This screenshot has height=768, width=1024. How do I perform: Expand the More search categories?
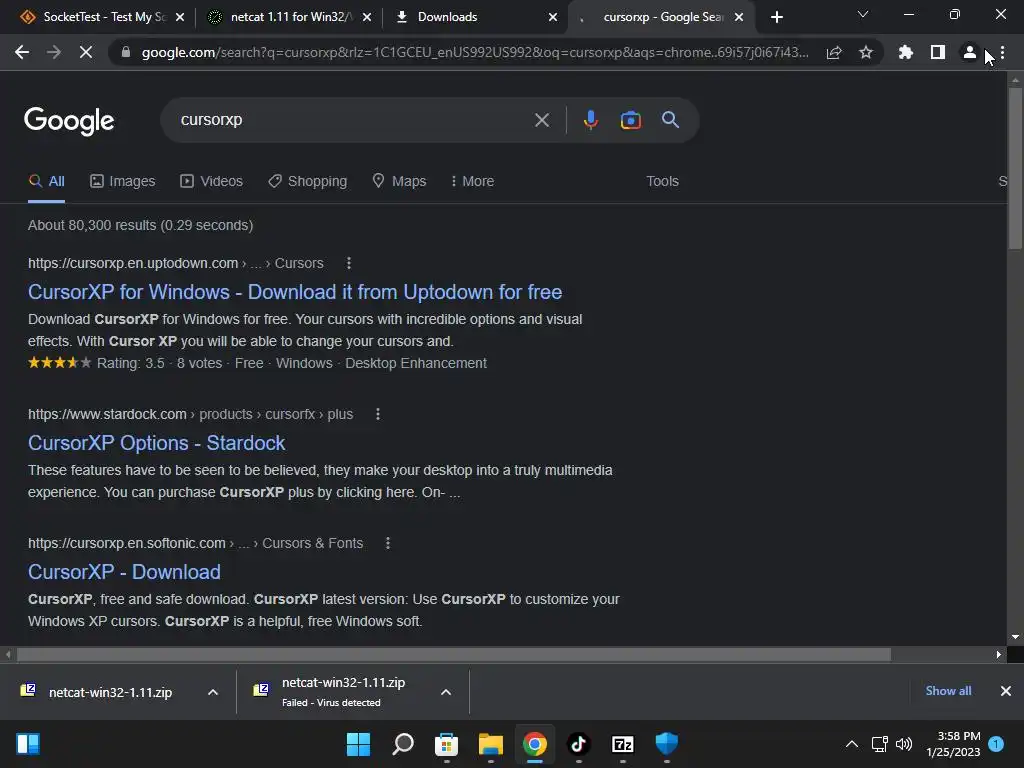click(472, 182)
